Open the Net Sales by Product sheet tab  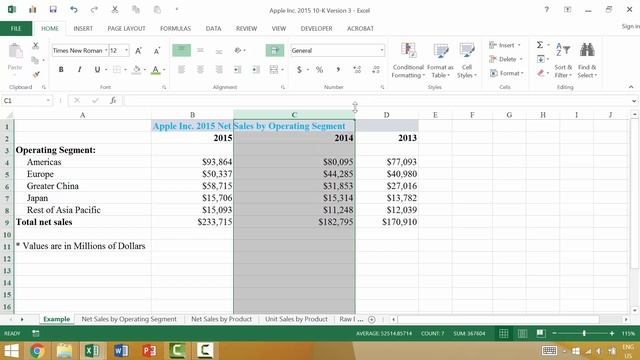pyautogui.click(x=221, y=319)
